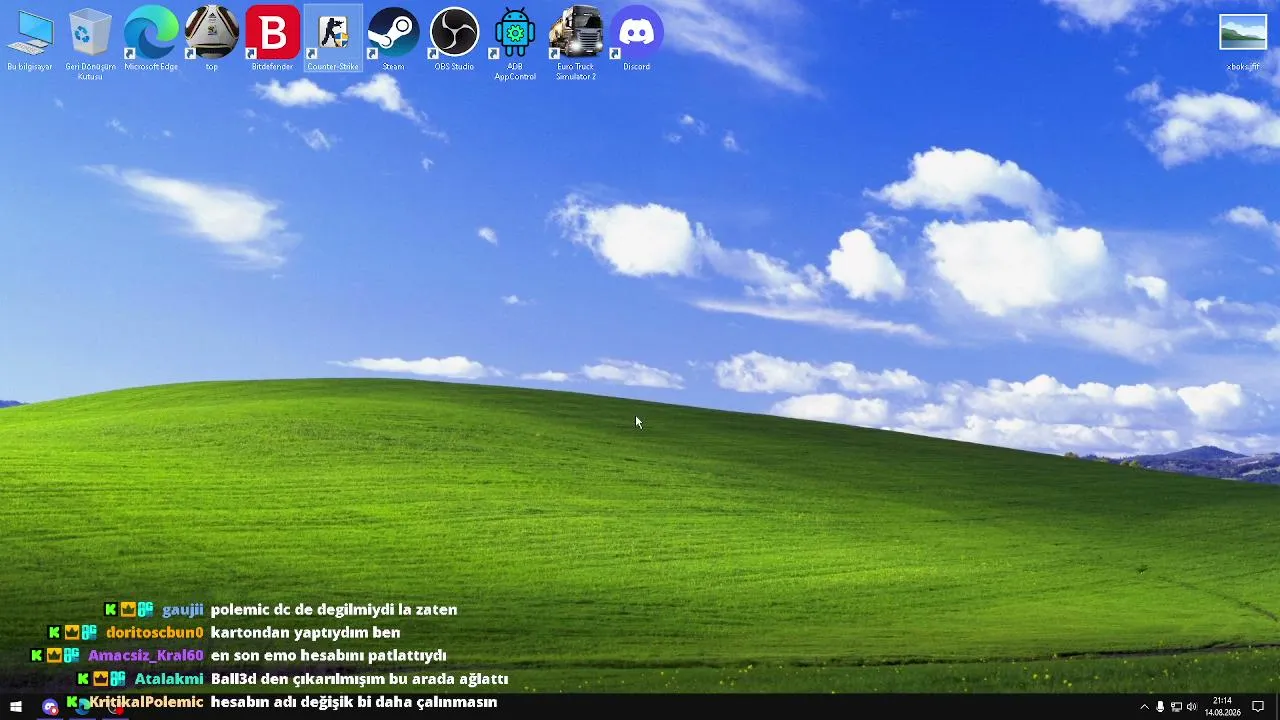Image resolution: width=1280 pixels, height=720 pixels.
Task: Expand the hidden system tray icons
Action: click(1145, 707)
